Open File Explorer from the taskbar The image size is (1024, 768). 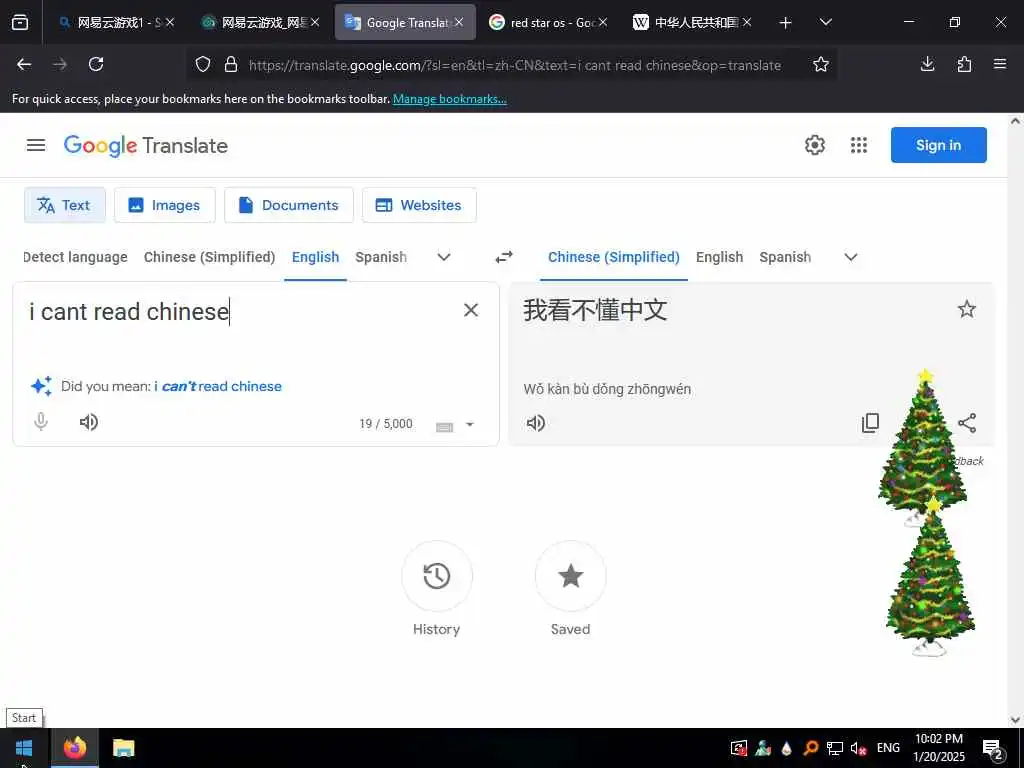point(123,748)
